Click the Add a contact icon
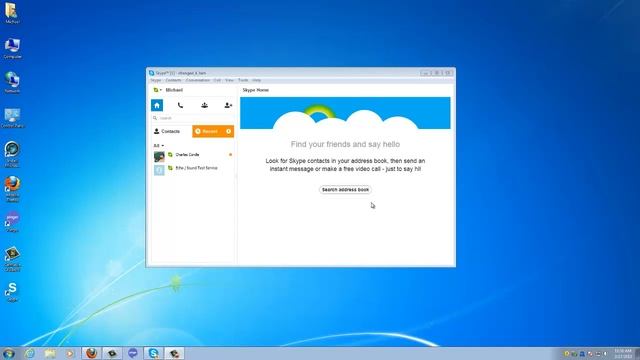Screen dimensions: 640x360 [228, 105]
